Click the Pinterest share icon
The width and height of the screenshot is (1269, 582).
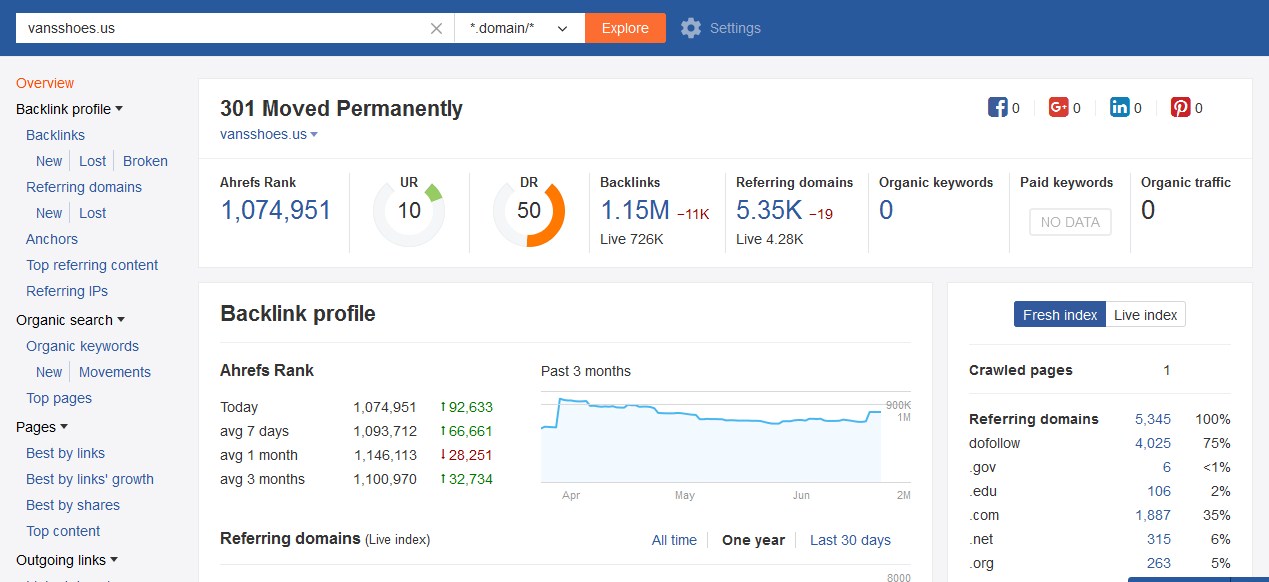[x=1180, y=108]
